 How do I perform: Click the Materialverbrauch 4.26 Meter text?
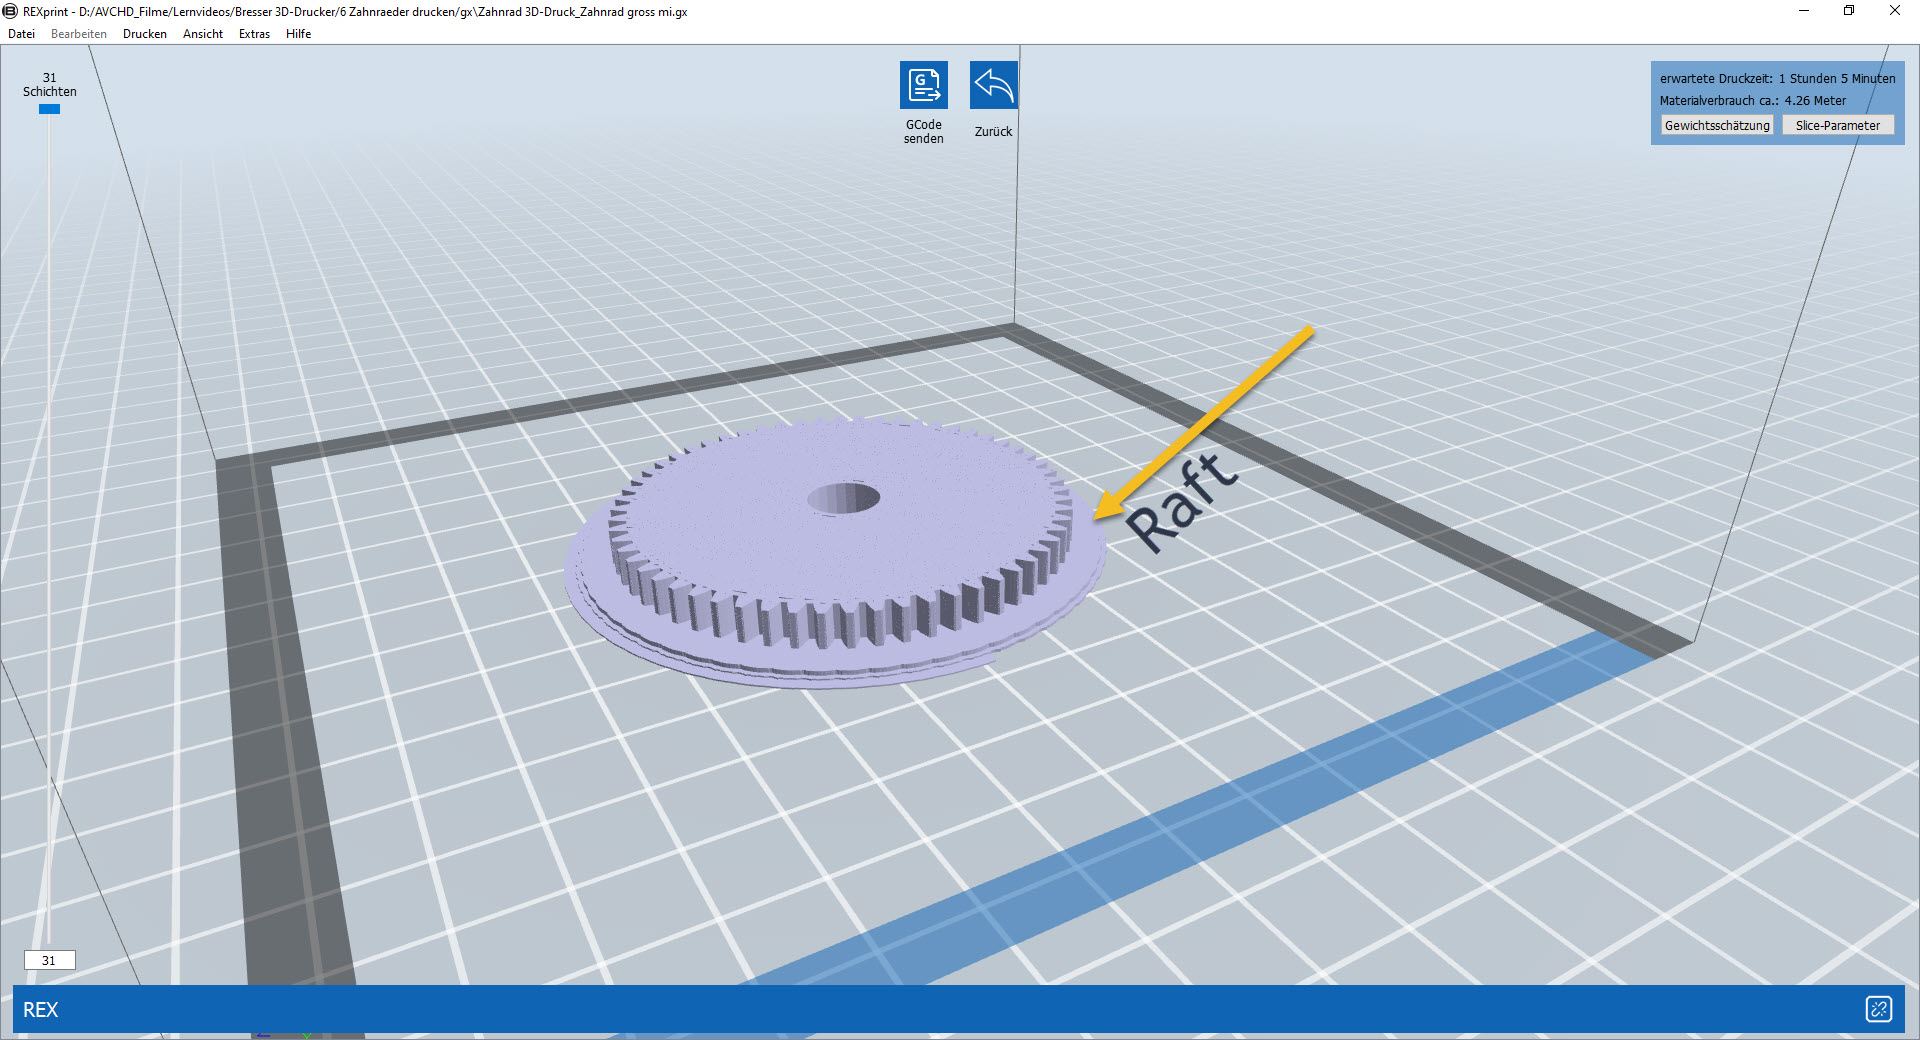point(1753,100)
